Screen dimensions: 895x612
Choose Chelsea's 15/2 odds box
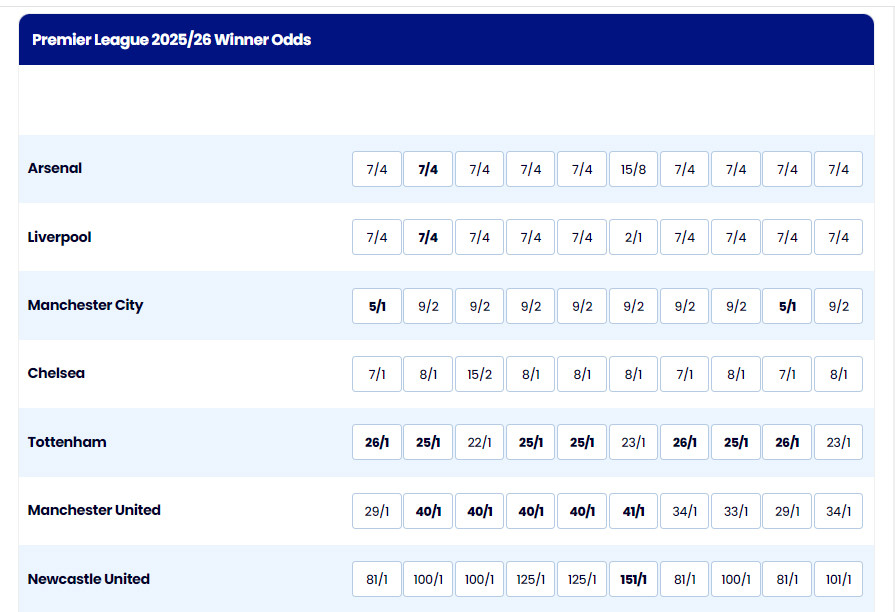pyautogui.click(x=479, y=374)
